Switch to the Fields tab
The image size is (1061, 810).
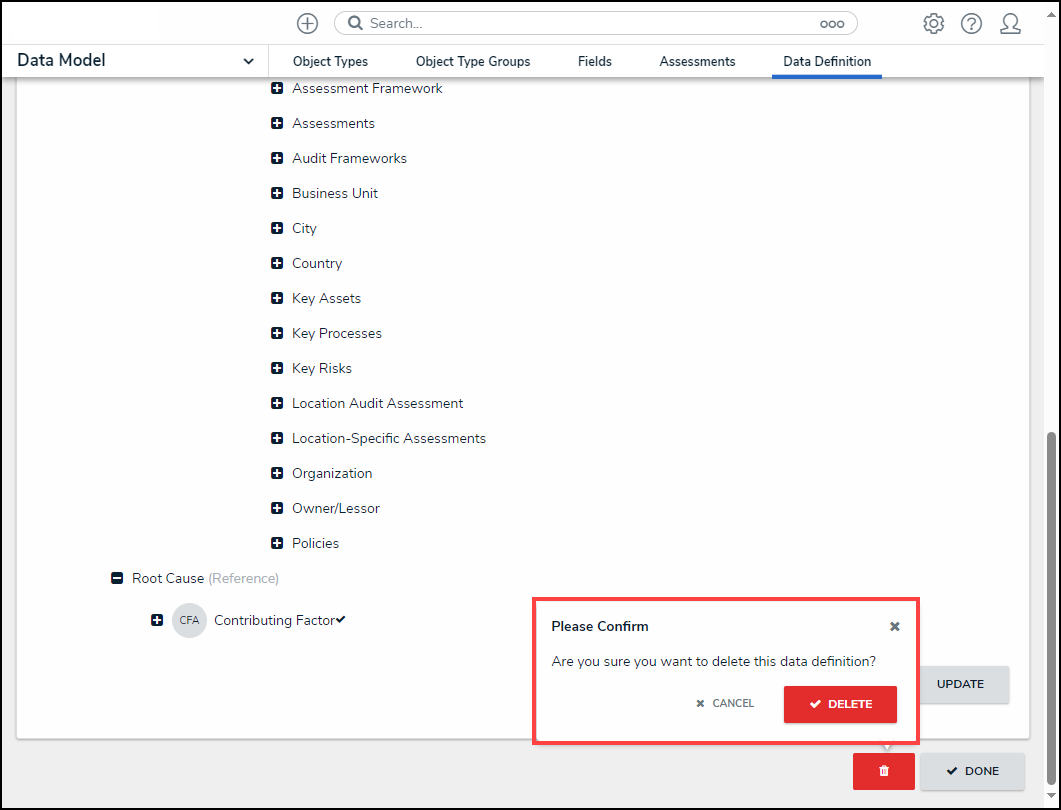(x=594, y=61)
